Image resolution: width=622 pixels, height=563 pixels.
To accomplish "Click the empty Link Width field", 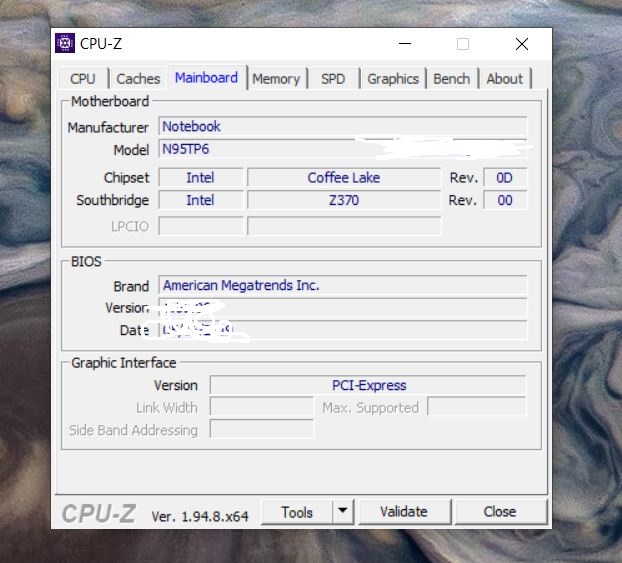I will [x=262, y=407].
